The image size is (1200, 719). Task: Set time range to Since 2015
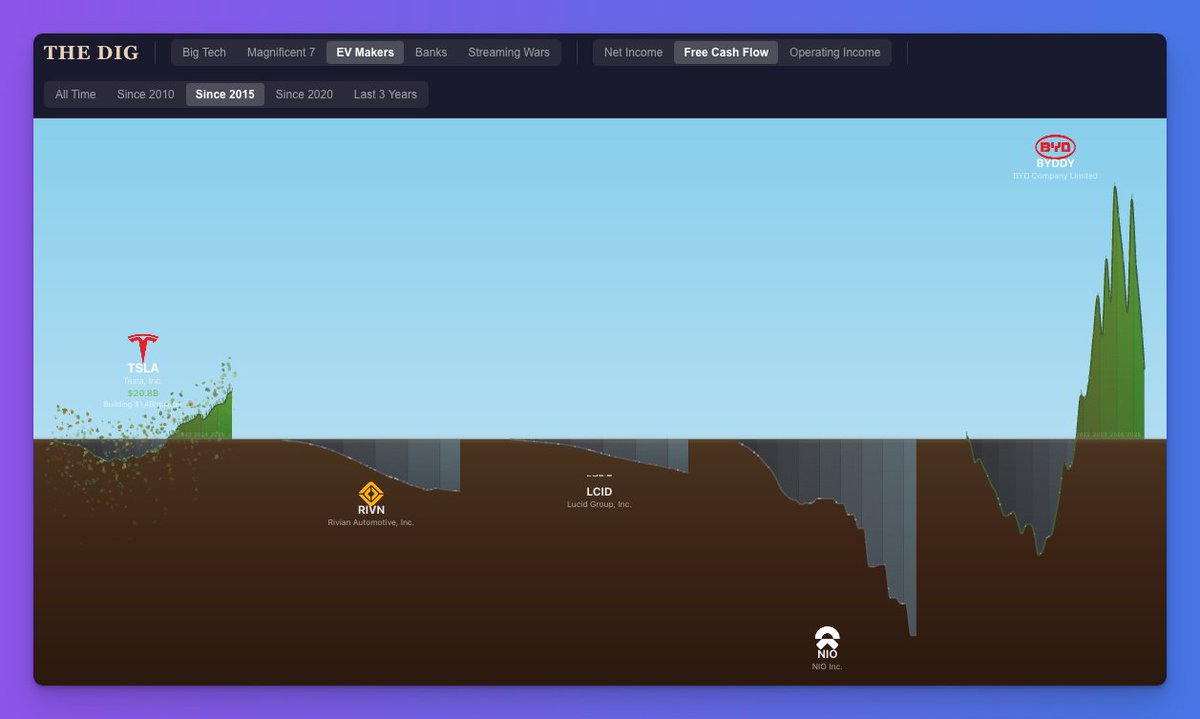pos(225,94)
